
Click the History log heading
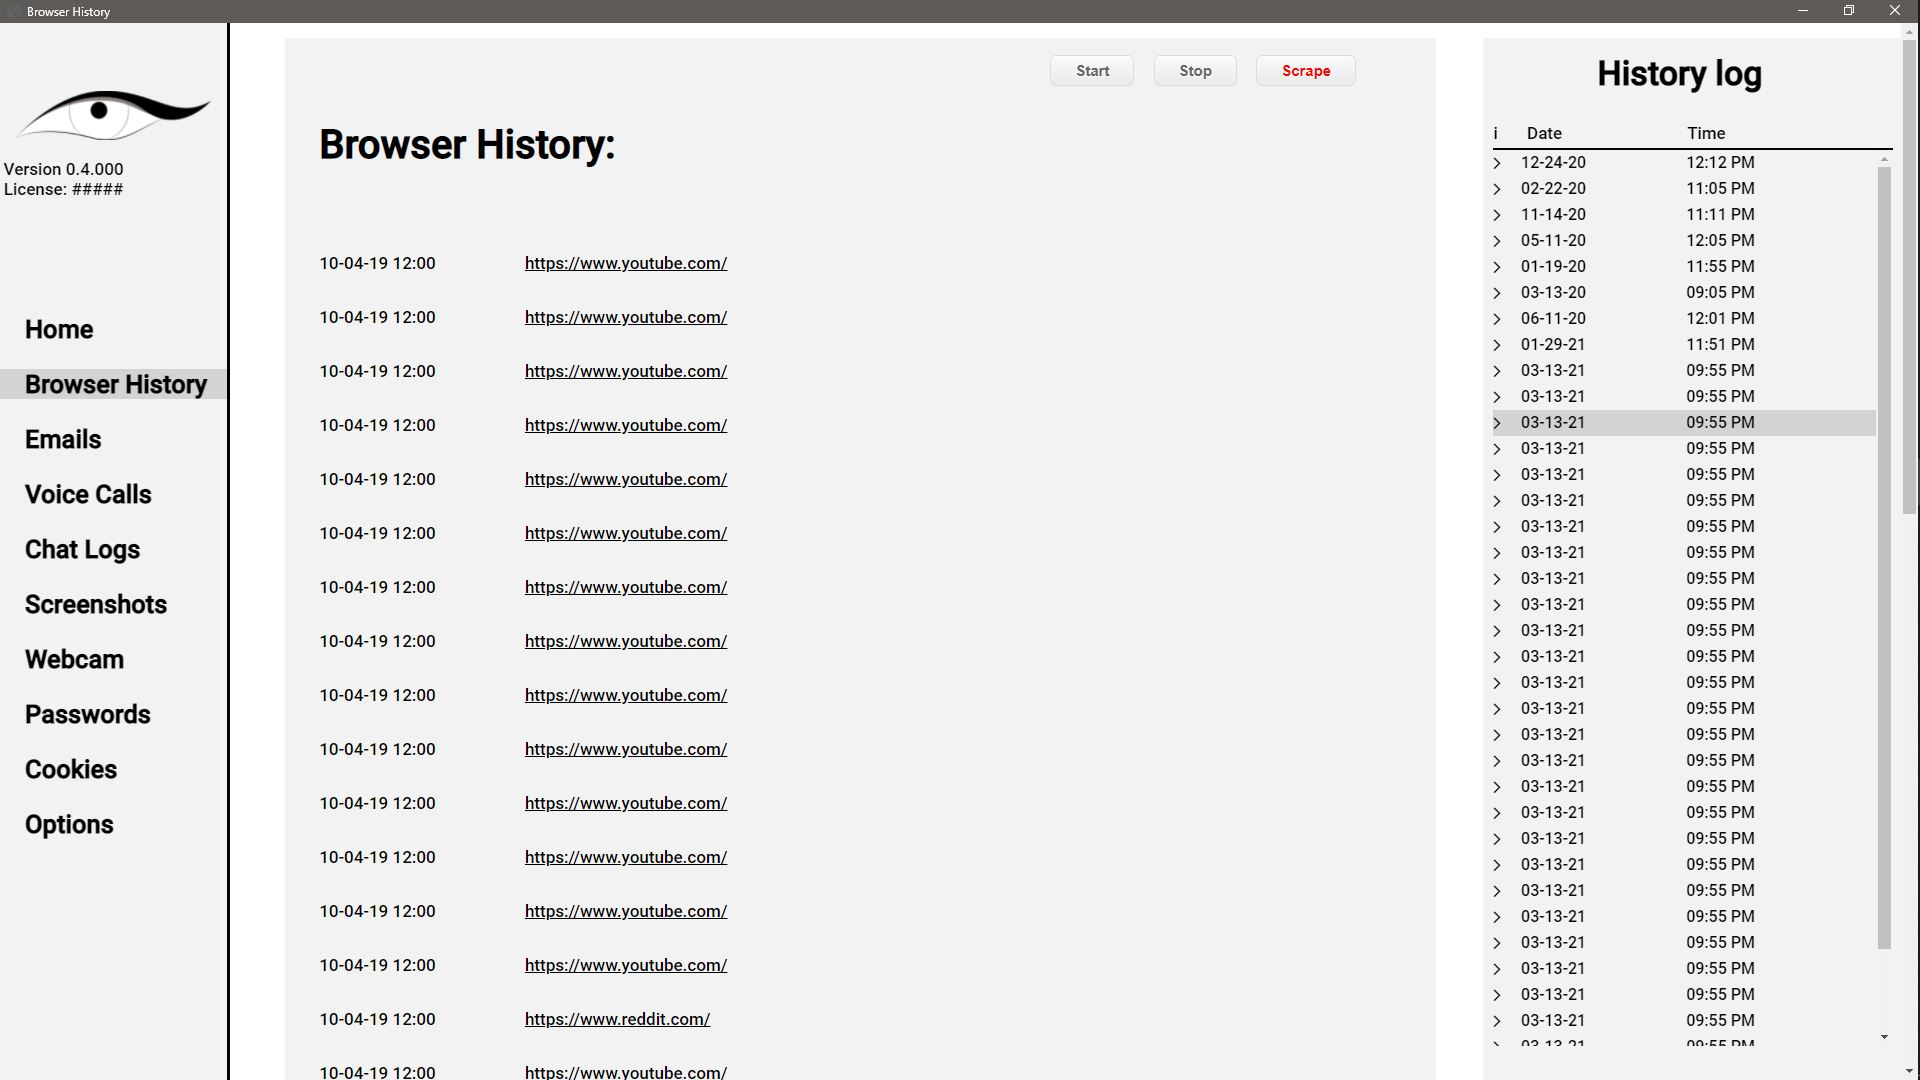coord(1679,74)
